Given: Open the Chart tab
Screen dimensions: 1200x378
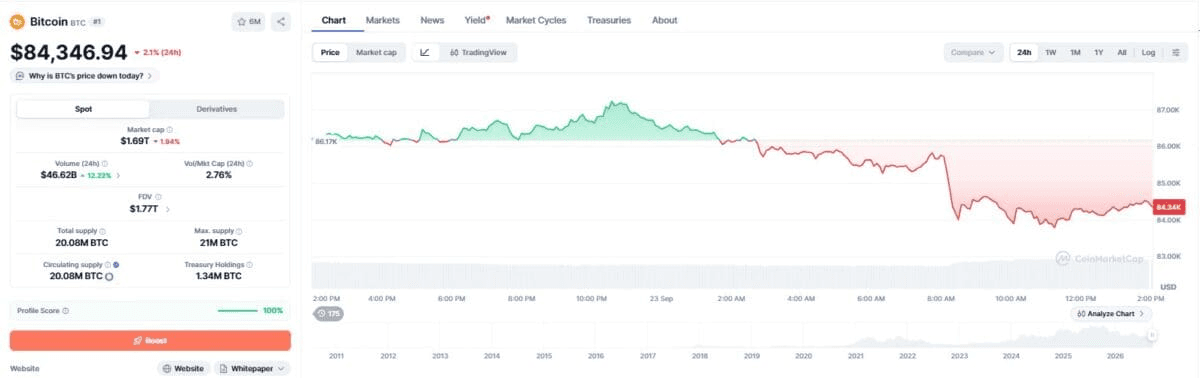Looking at the screenshot, I should coord(333,20).
